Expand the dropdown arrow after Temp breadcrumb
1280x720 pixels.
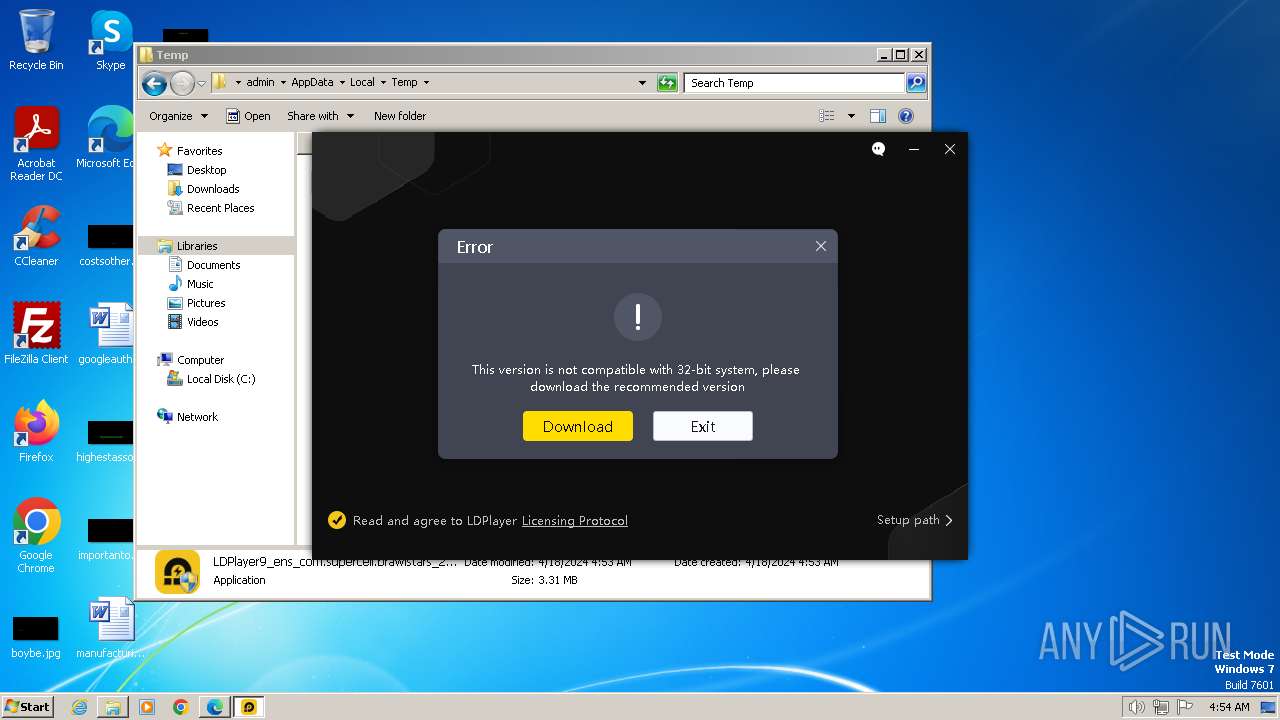pos(426,82)
